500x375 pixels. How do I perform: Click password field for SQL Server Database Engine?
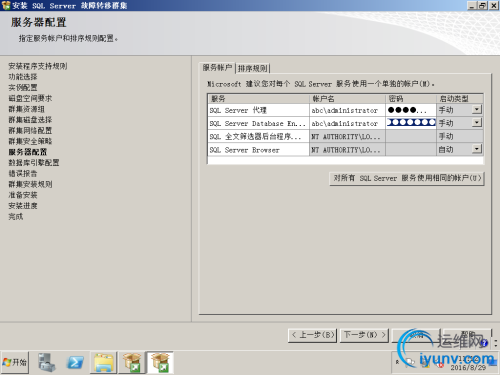411,123
